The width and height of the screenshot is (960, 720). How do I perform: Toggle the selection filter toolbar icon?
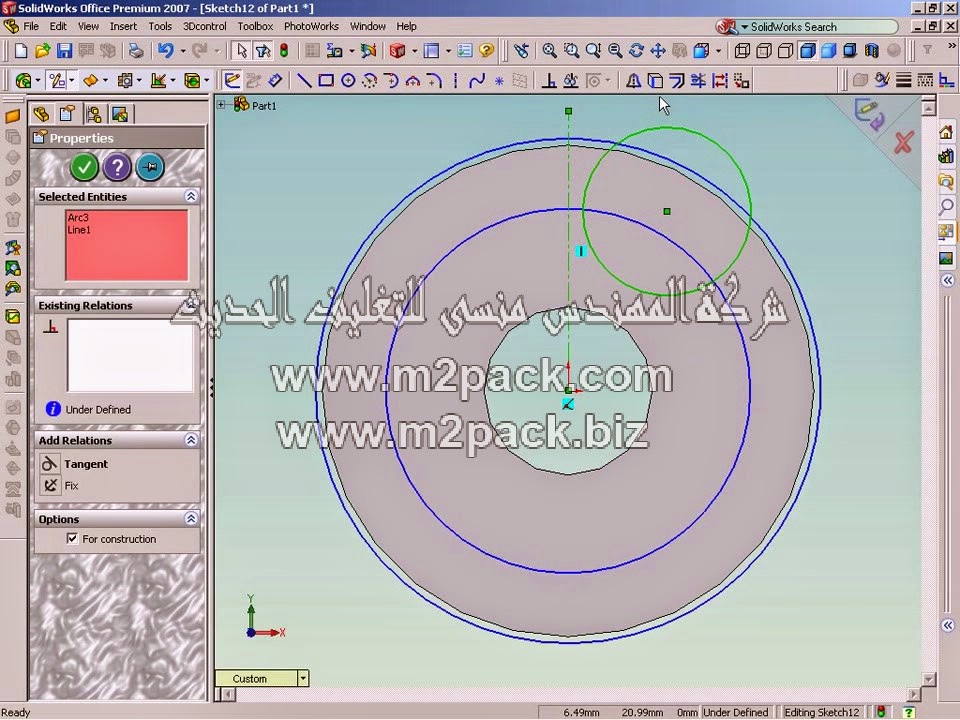coord(263,50)
